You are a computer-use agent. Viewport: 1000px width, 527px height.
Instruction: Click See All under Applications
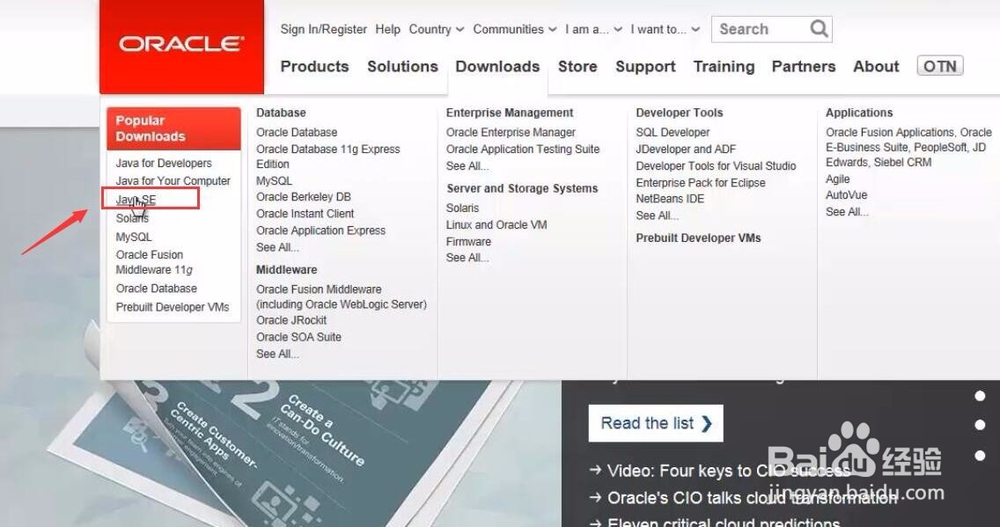[847, 212]
